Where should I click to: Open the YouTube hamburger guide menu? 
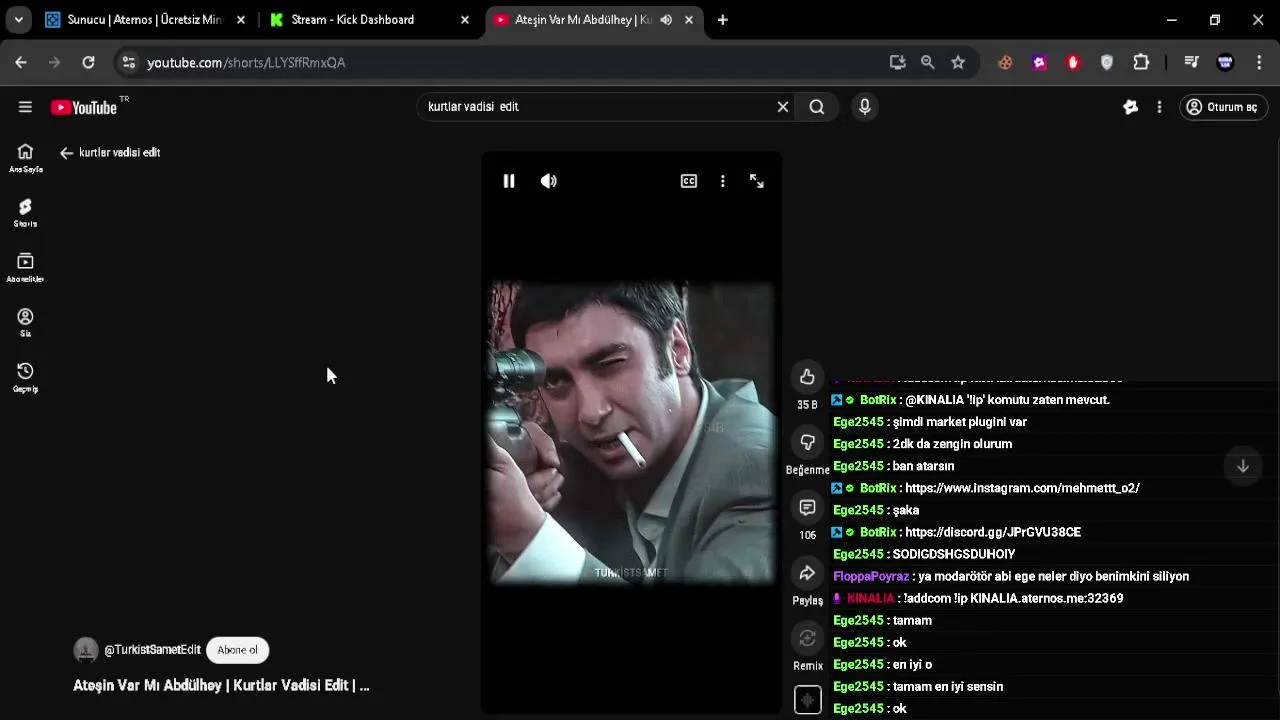pyautogui.click(x=25, y=107)
